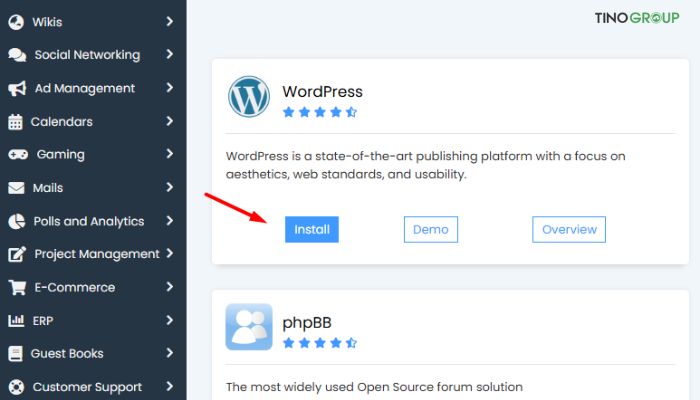
Task: Open the Calendars category
Action: click(x=62, y=122)
